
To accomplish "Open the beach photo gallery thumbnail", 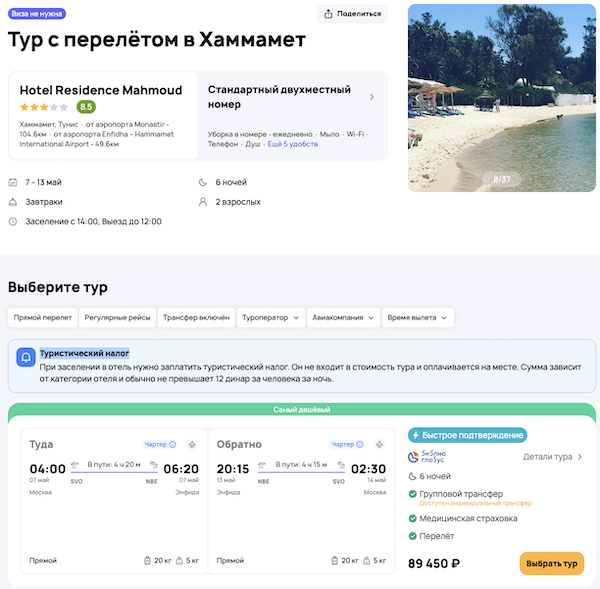I will (501, 98).
